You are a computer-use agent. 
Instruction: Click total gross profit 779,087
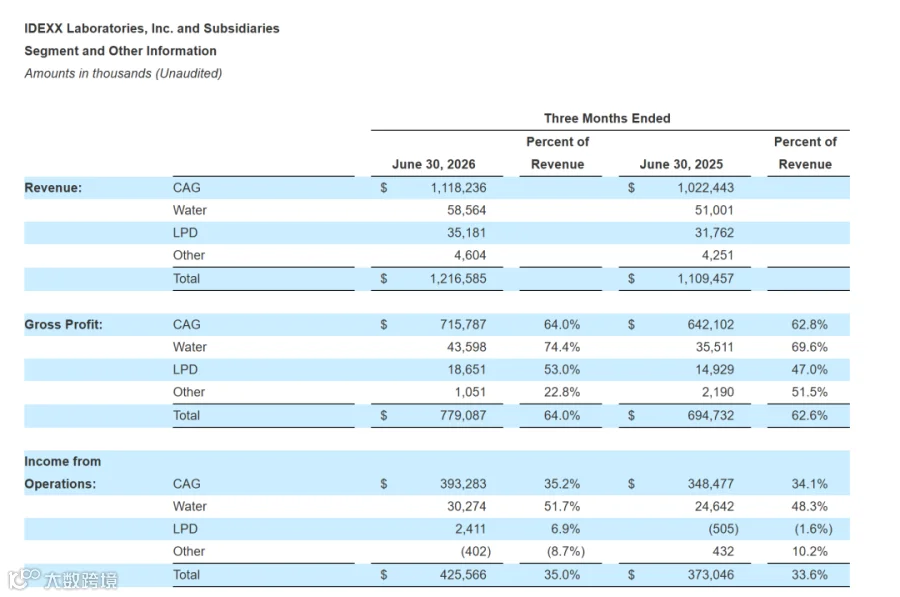(463, 415)
